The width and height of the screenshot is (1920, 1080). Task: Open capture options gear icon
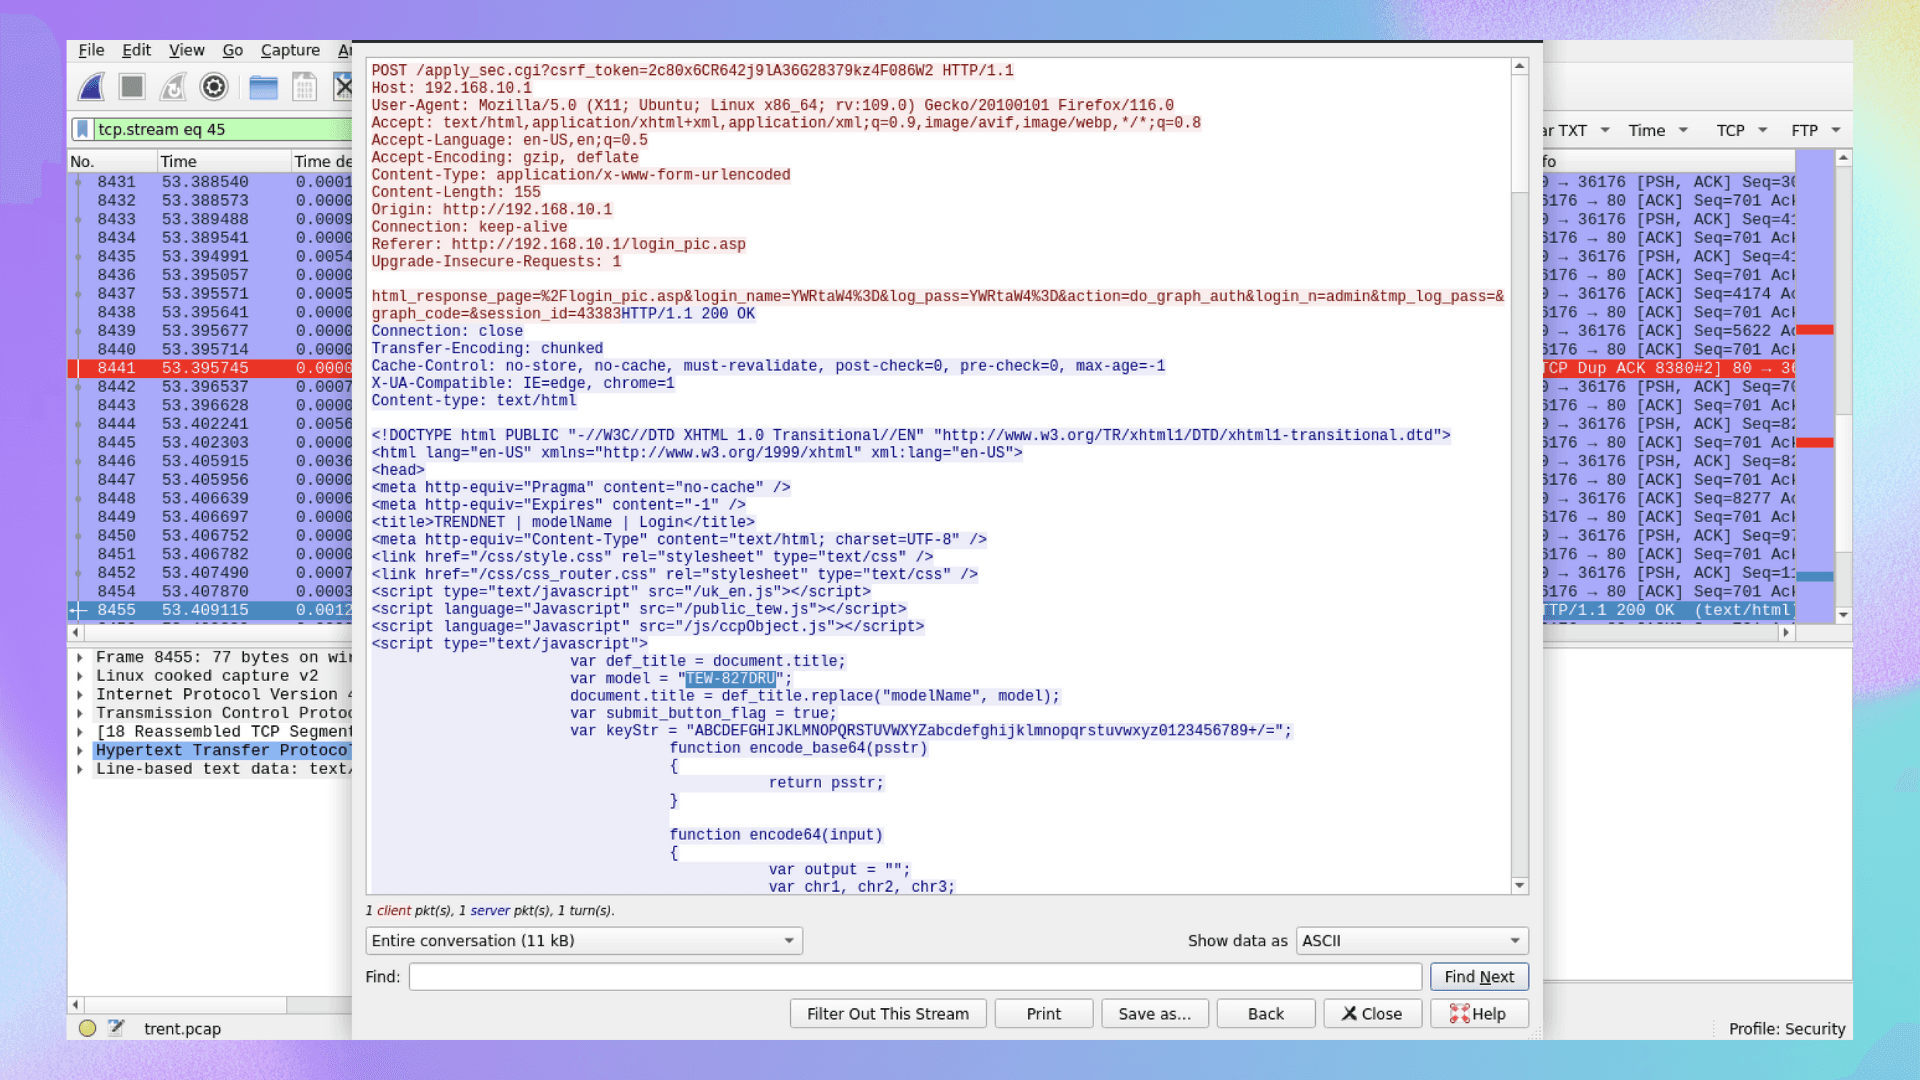coord(214,87)
